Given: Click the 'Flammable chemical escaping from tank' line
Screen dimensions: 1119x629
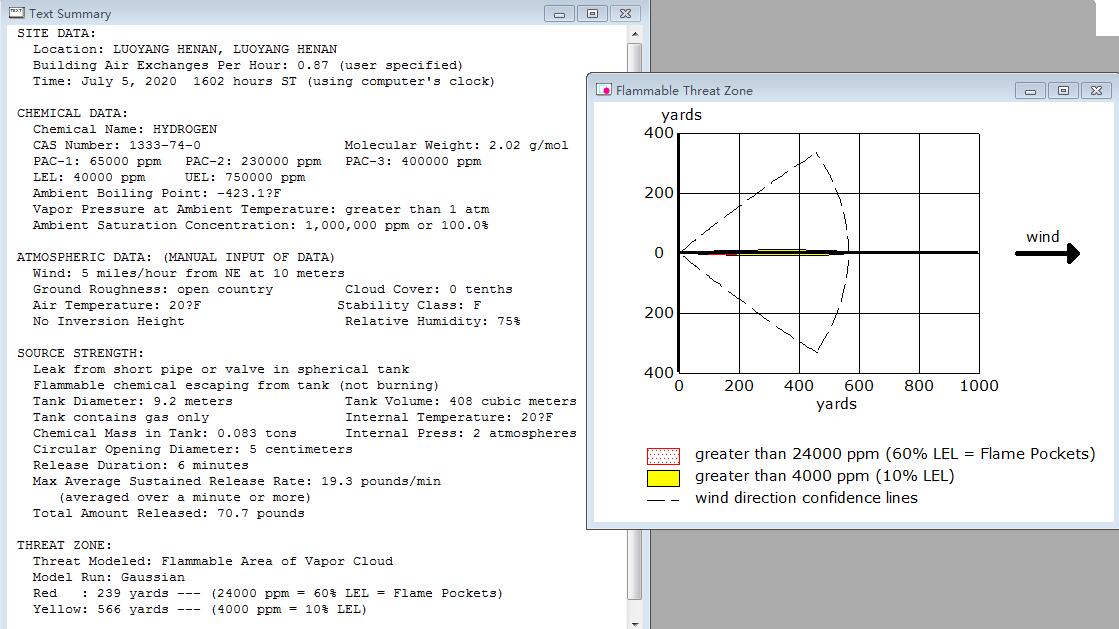Looking at the screenshot, I should pyautogui.click(x=236, y=385).
